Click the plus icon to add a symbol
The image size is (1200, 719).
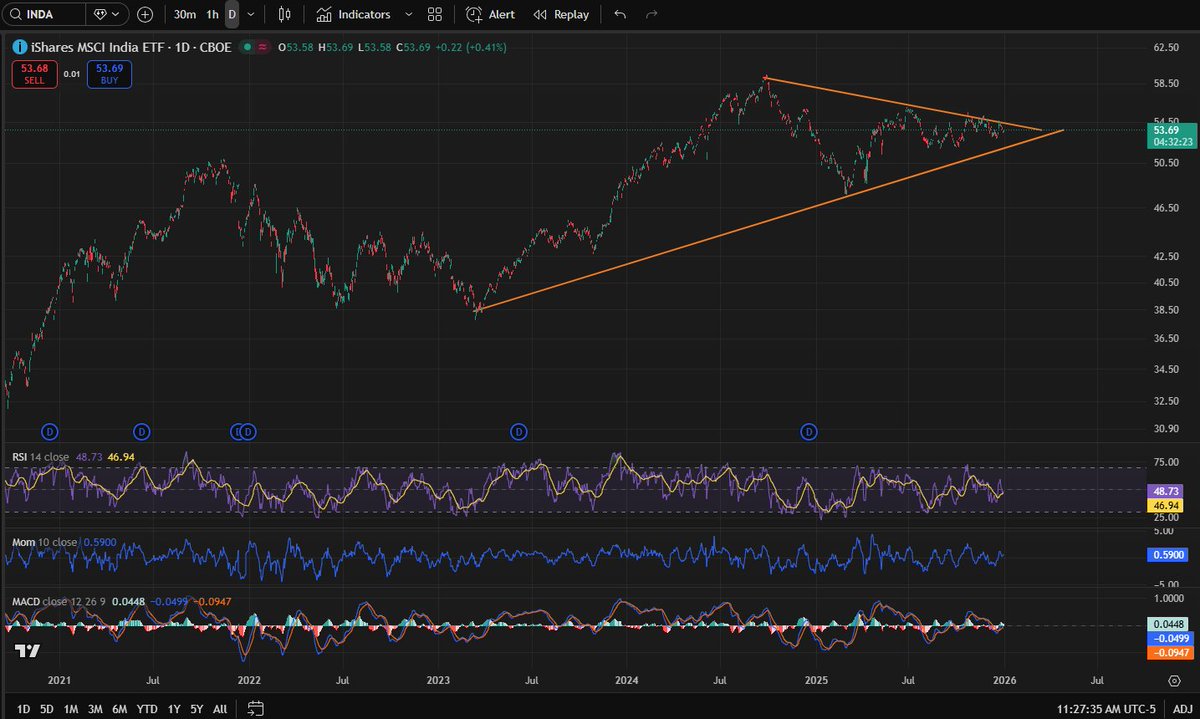tap(146, 14)
